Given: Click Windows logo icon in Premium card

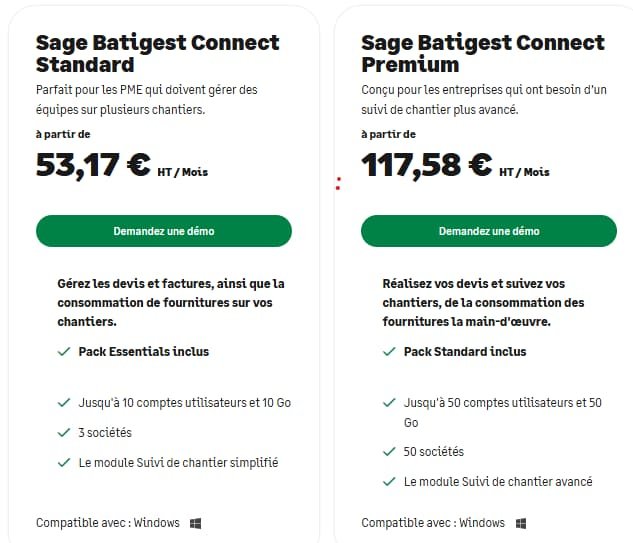Looking at the screenshot, I should [521, 523].
